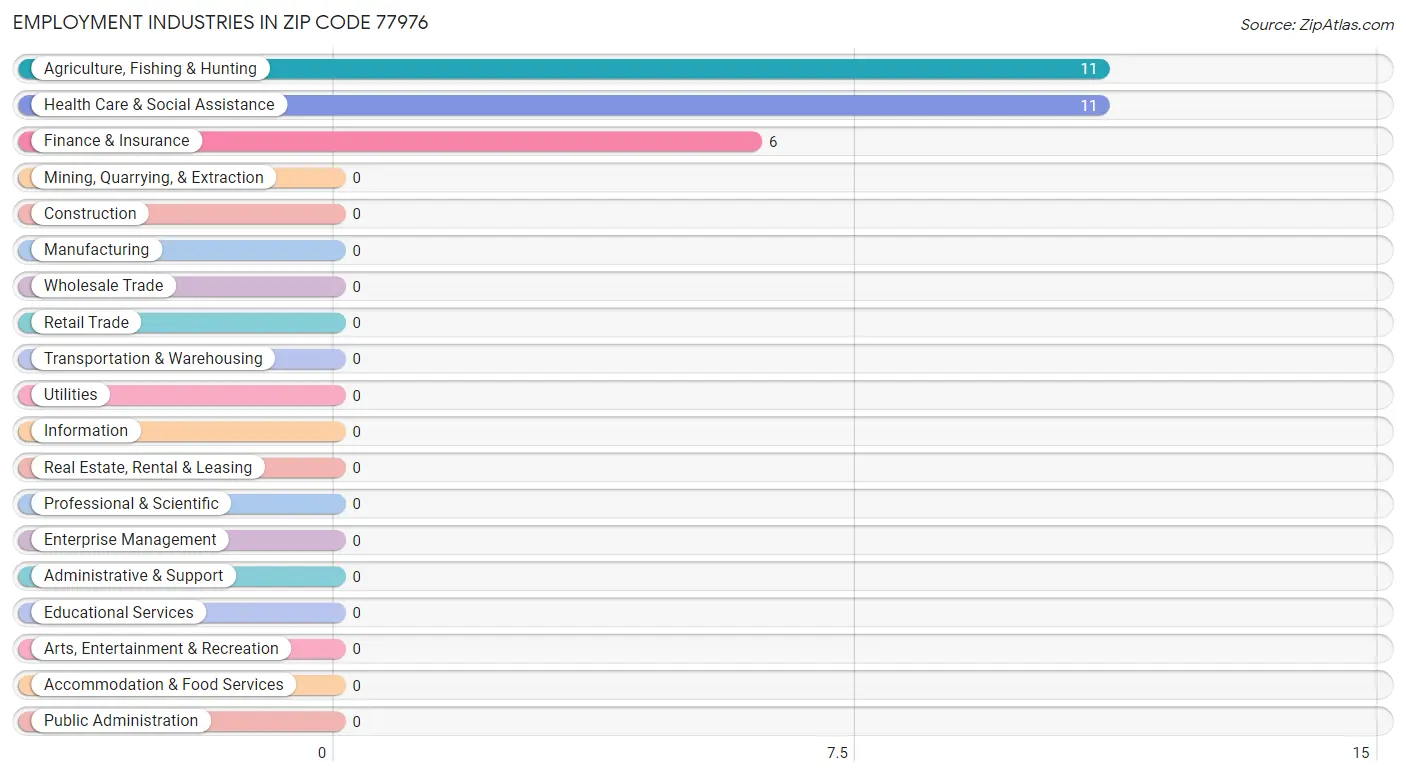The width and height of the screenshot is (1406, 776).
Task: Click the value 0 beside Retail Trade
Action: (x=356, y=322)
